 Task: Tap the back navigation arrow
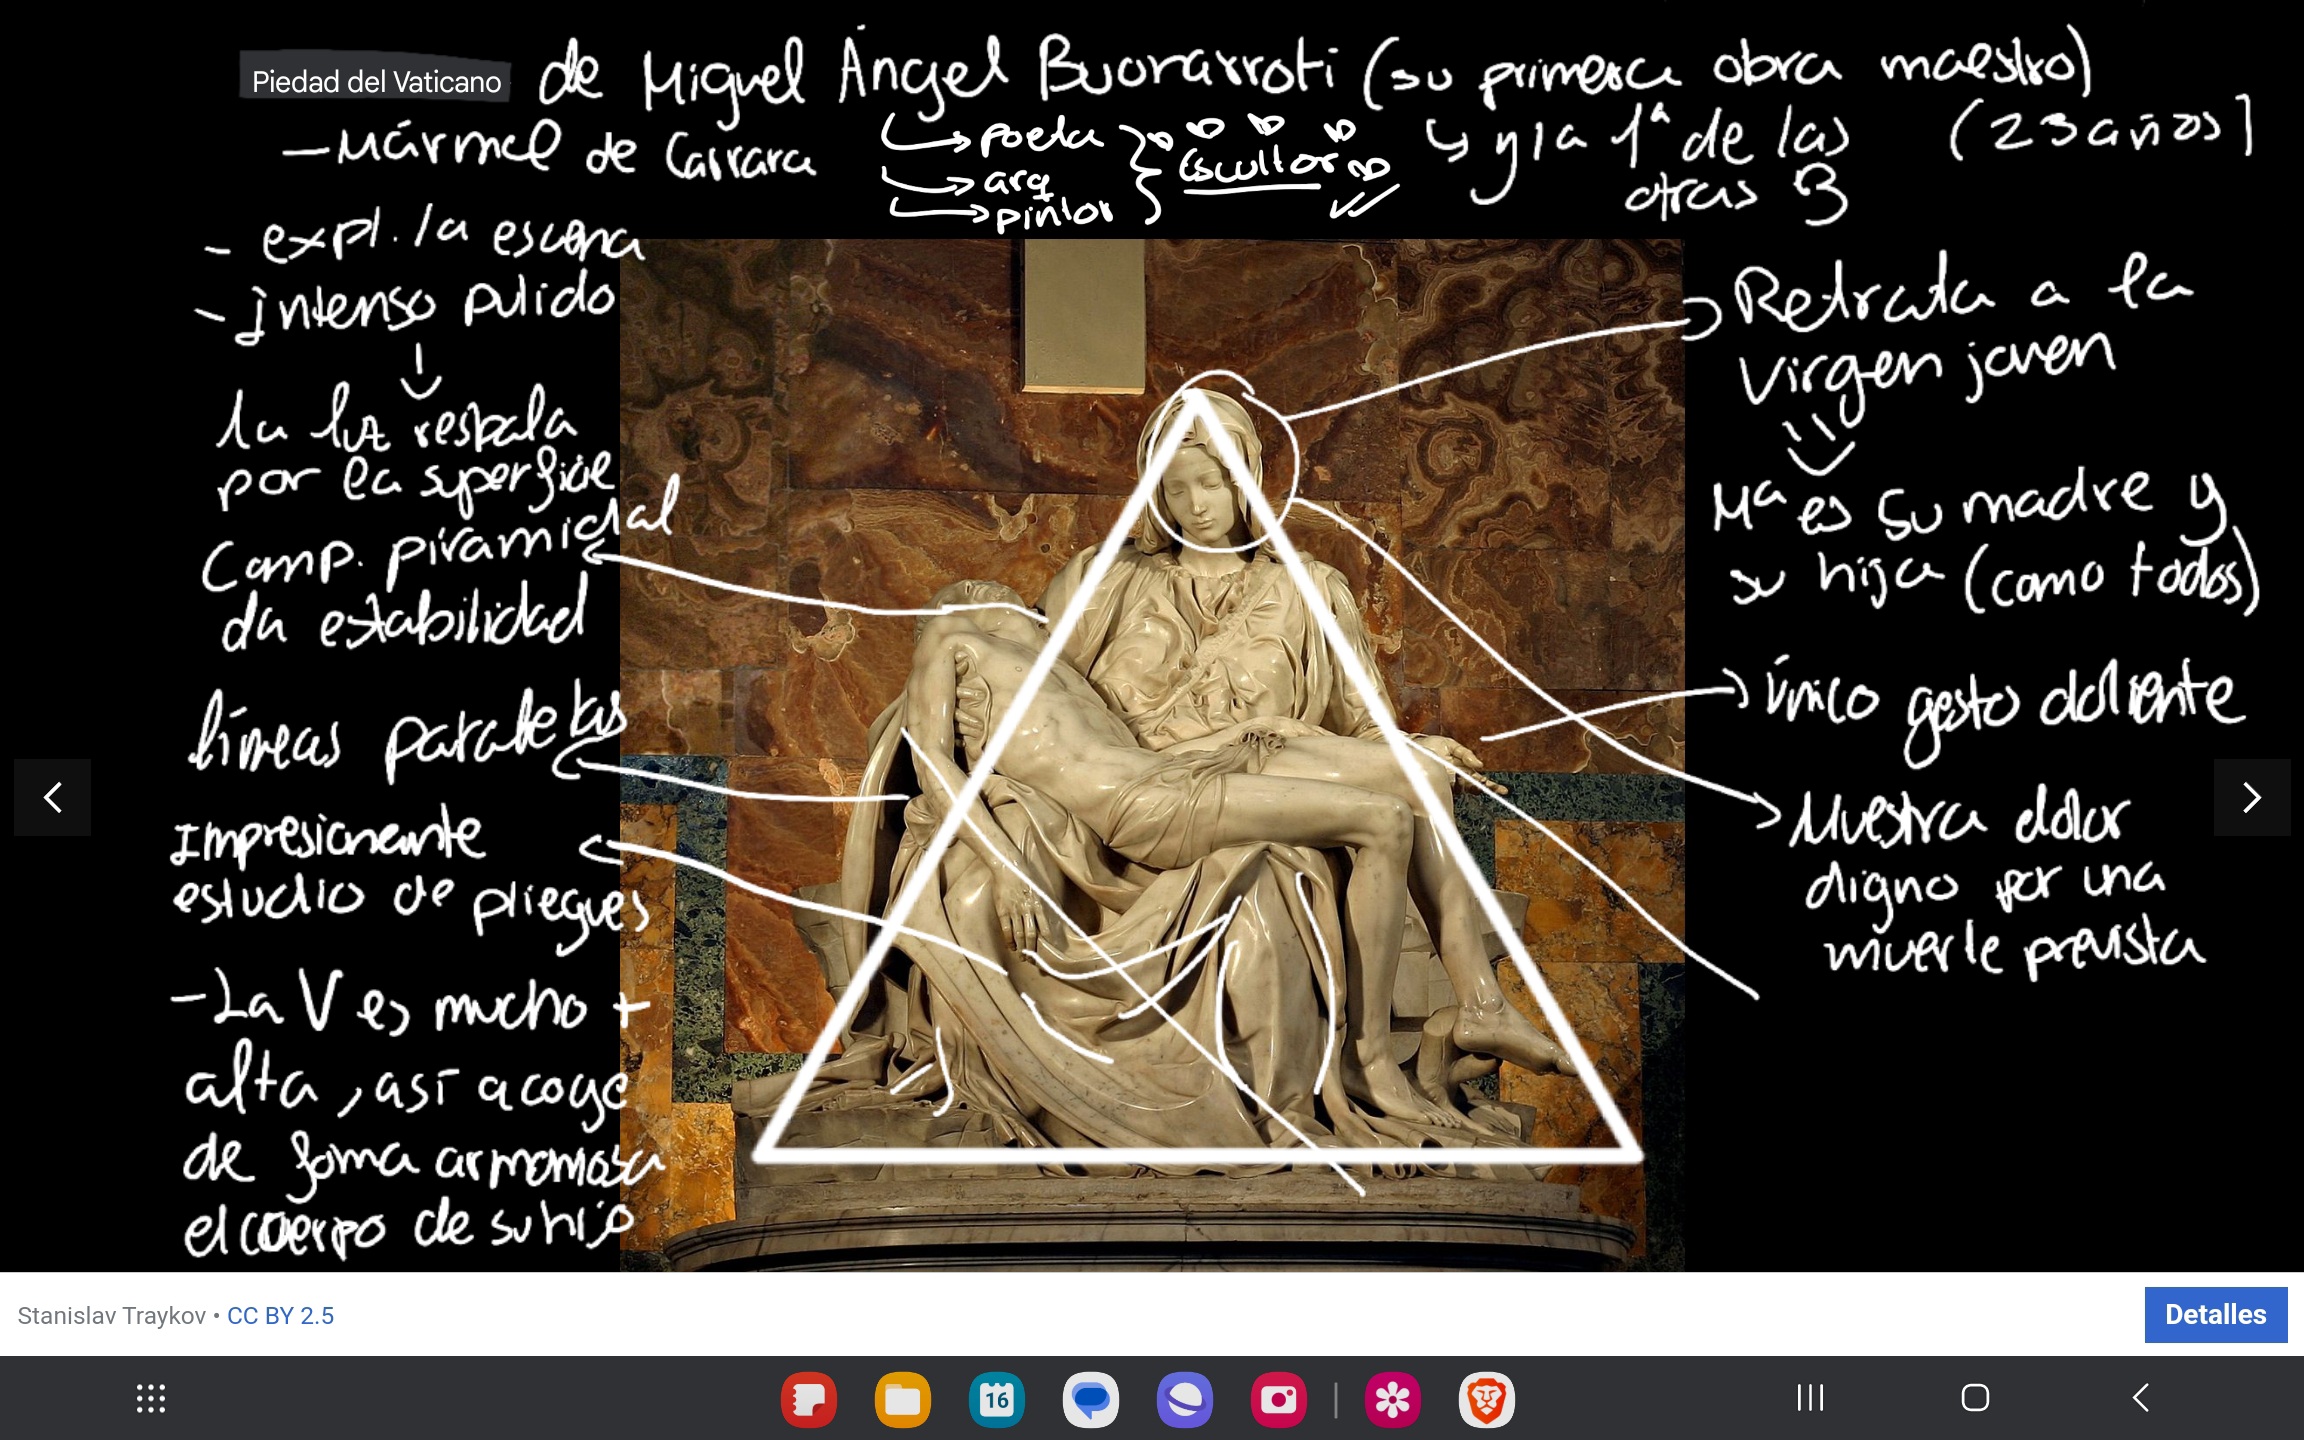click(2140, 1397)
